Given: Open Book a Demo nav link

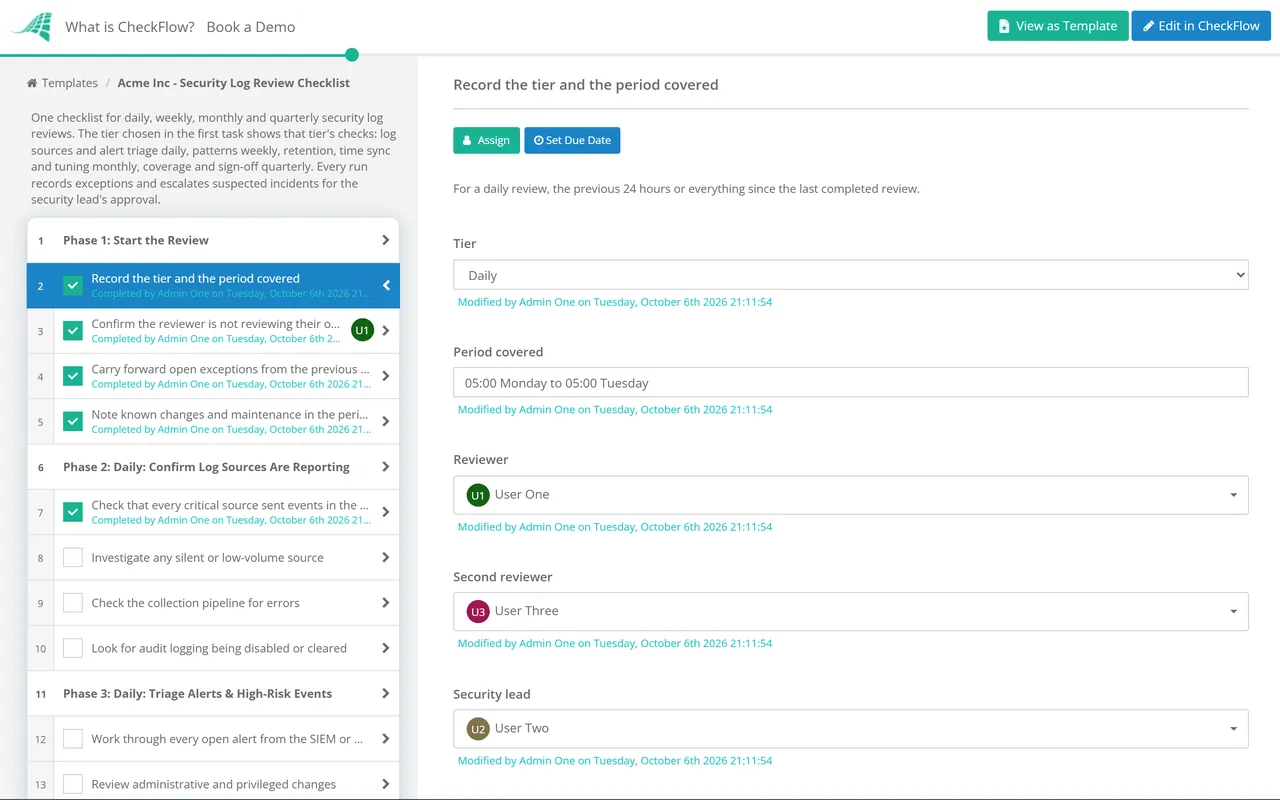Looking at the screenshot, I should pyautogui.click(x=251, y=27).
